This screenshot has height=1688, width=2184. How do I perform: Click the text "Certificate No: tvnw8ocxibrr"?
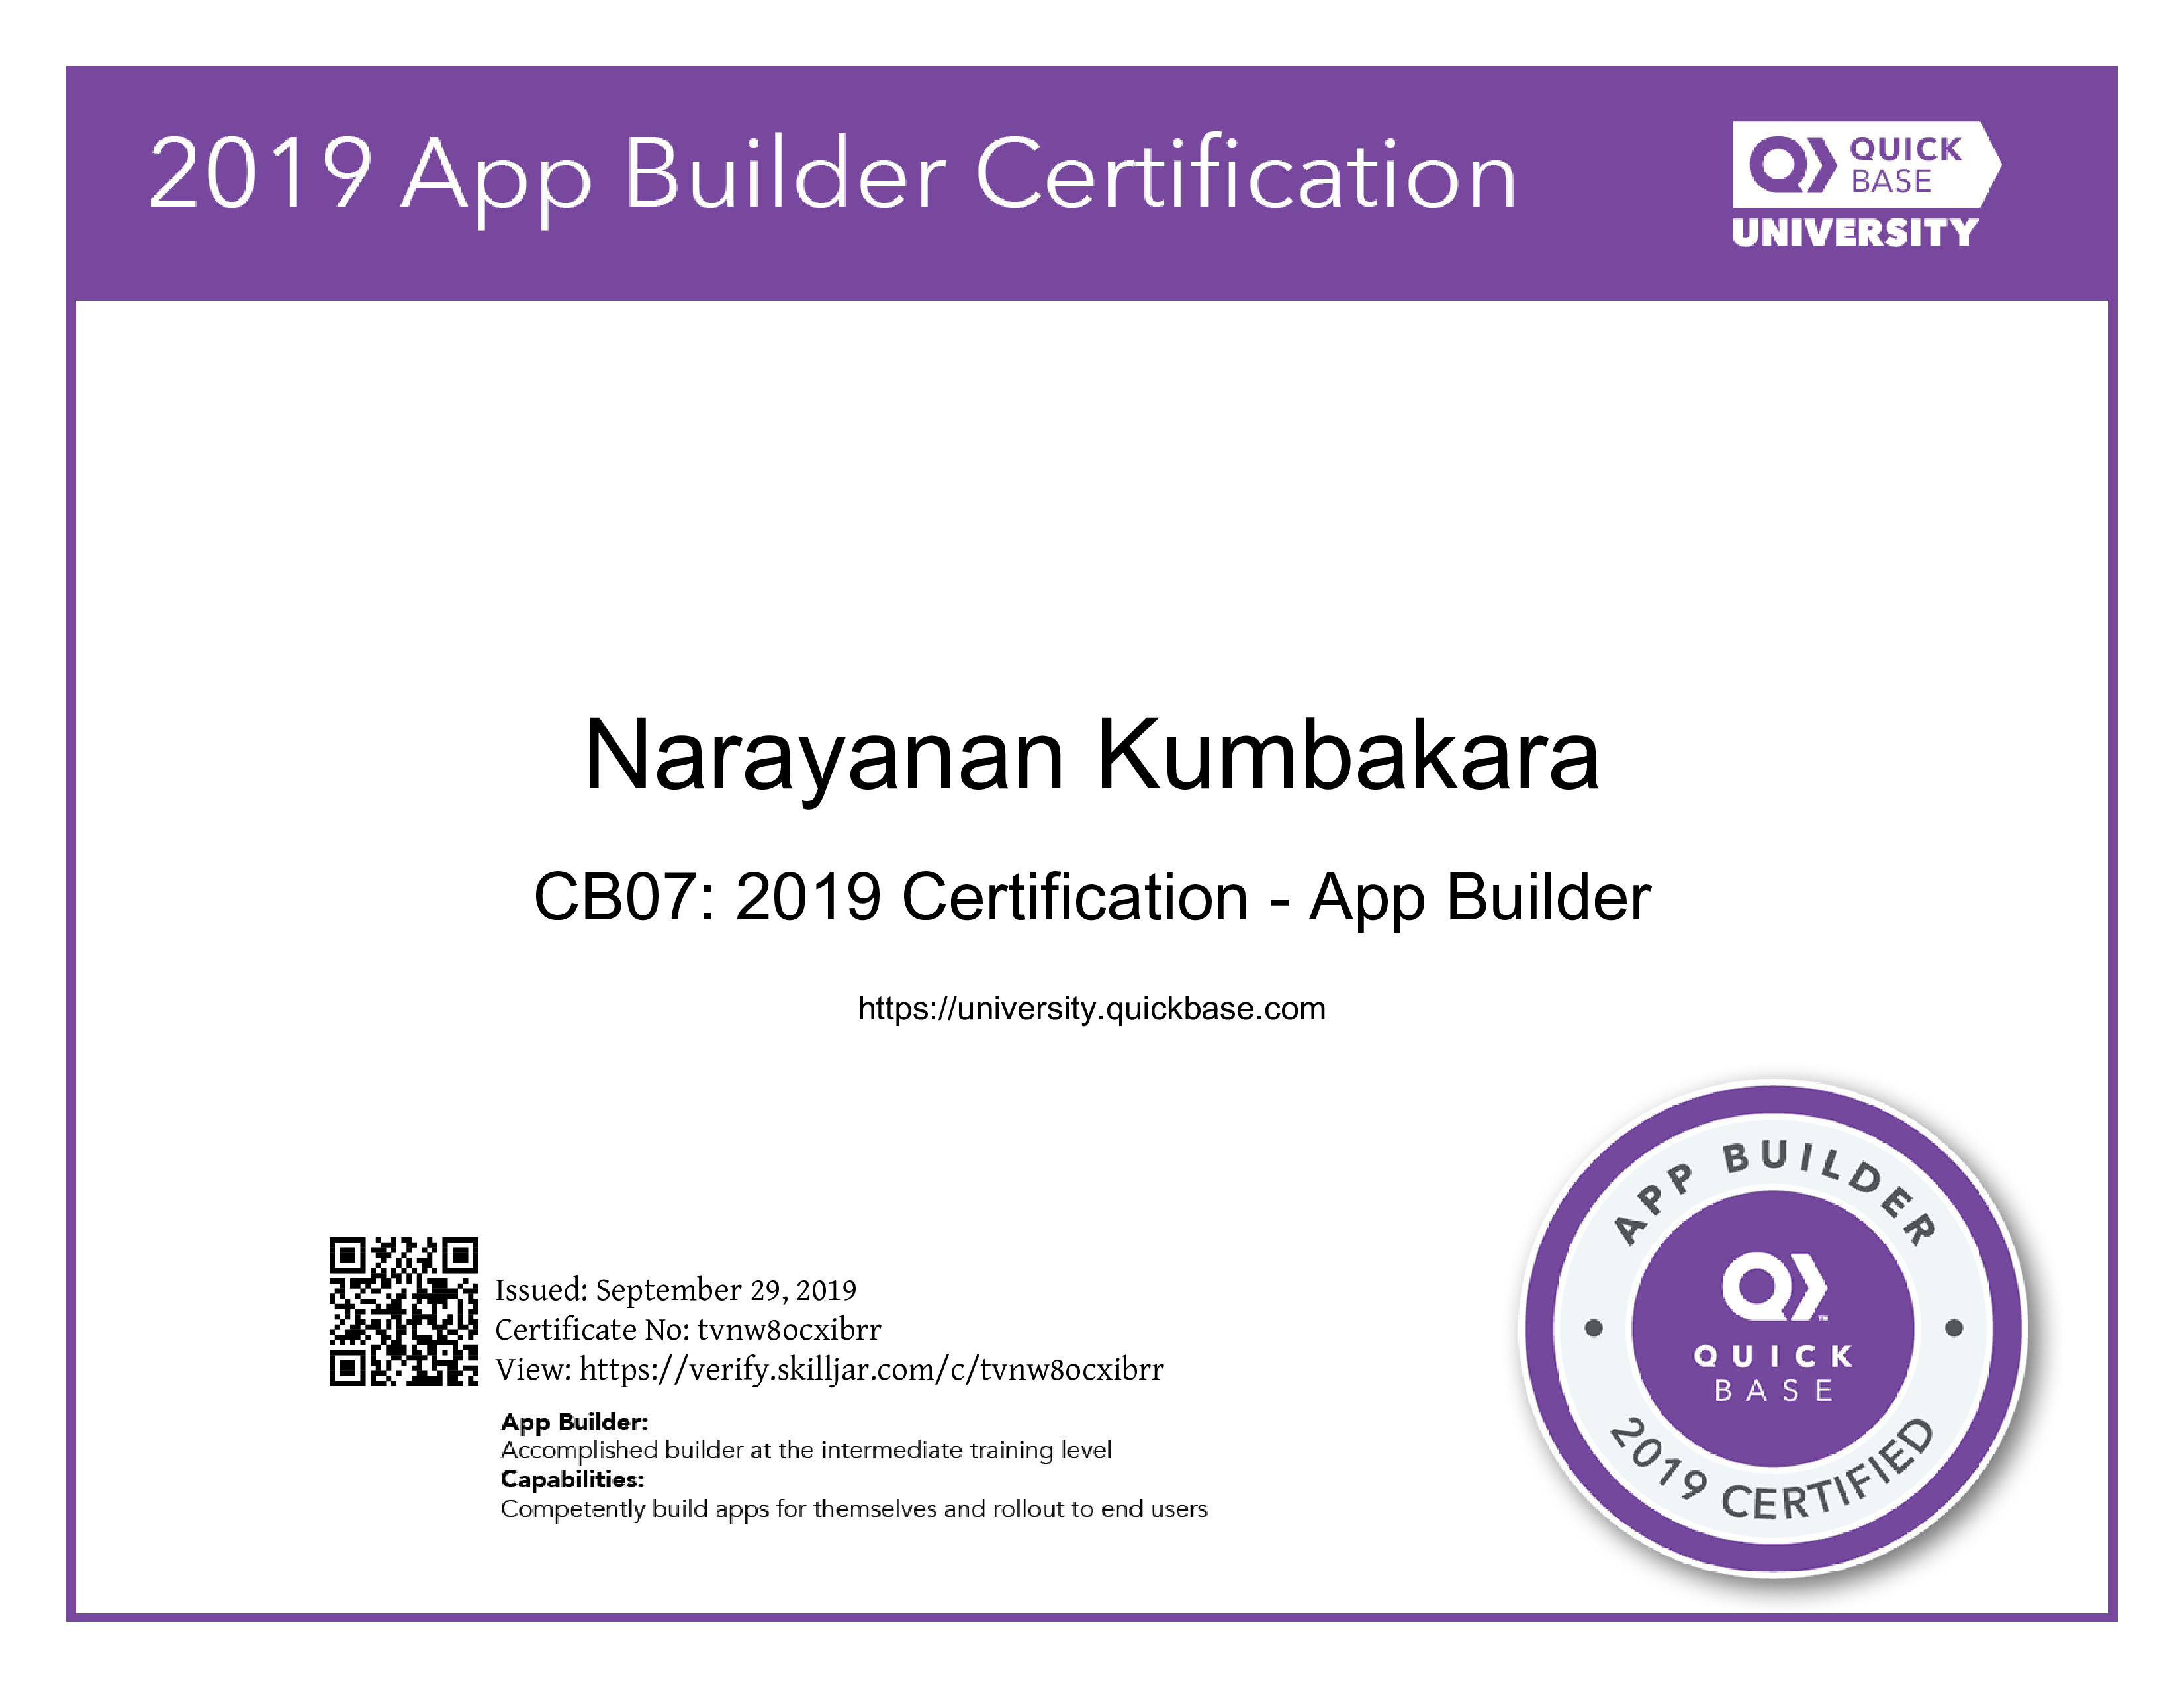(x=688, y=1329)
